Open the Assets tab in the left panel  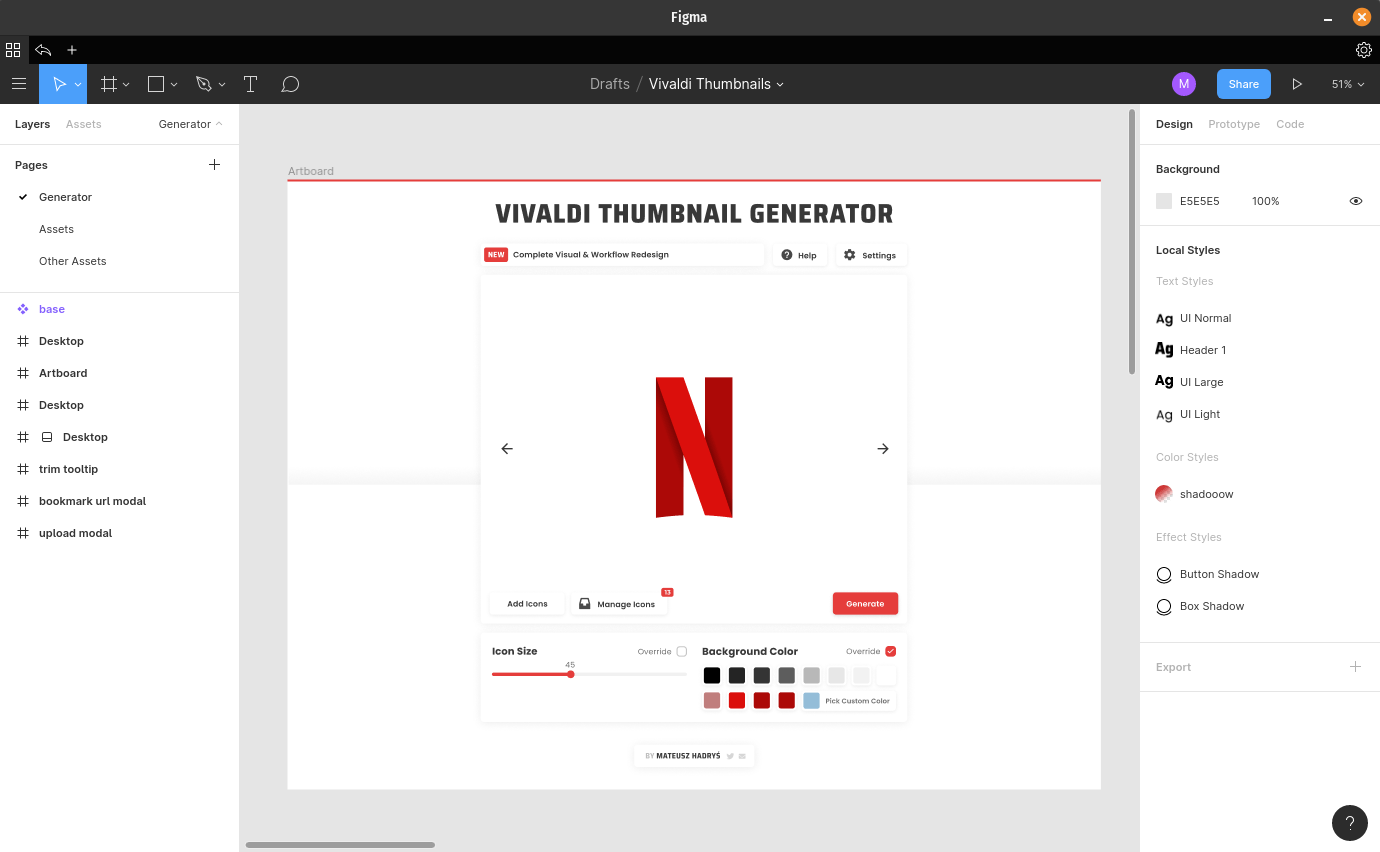point(83,124)
